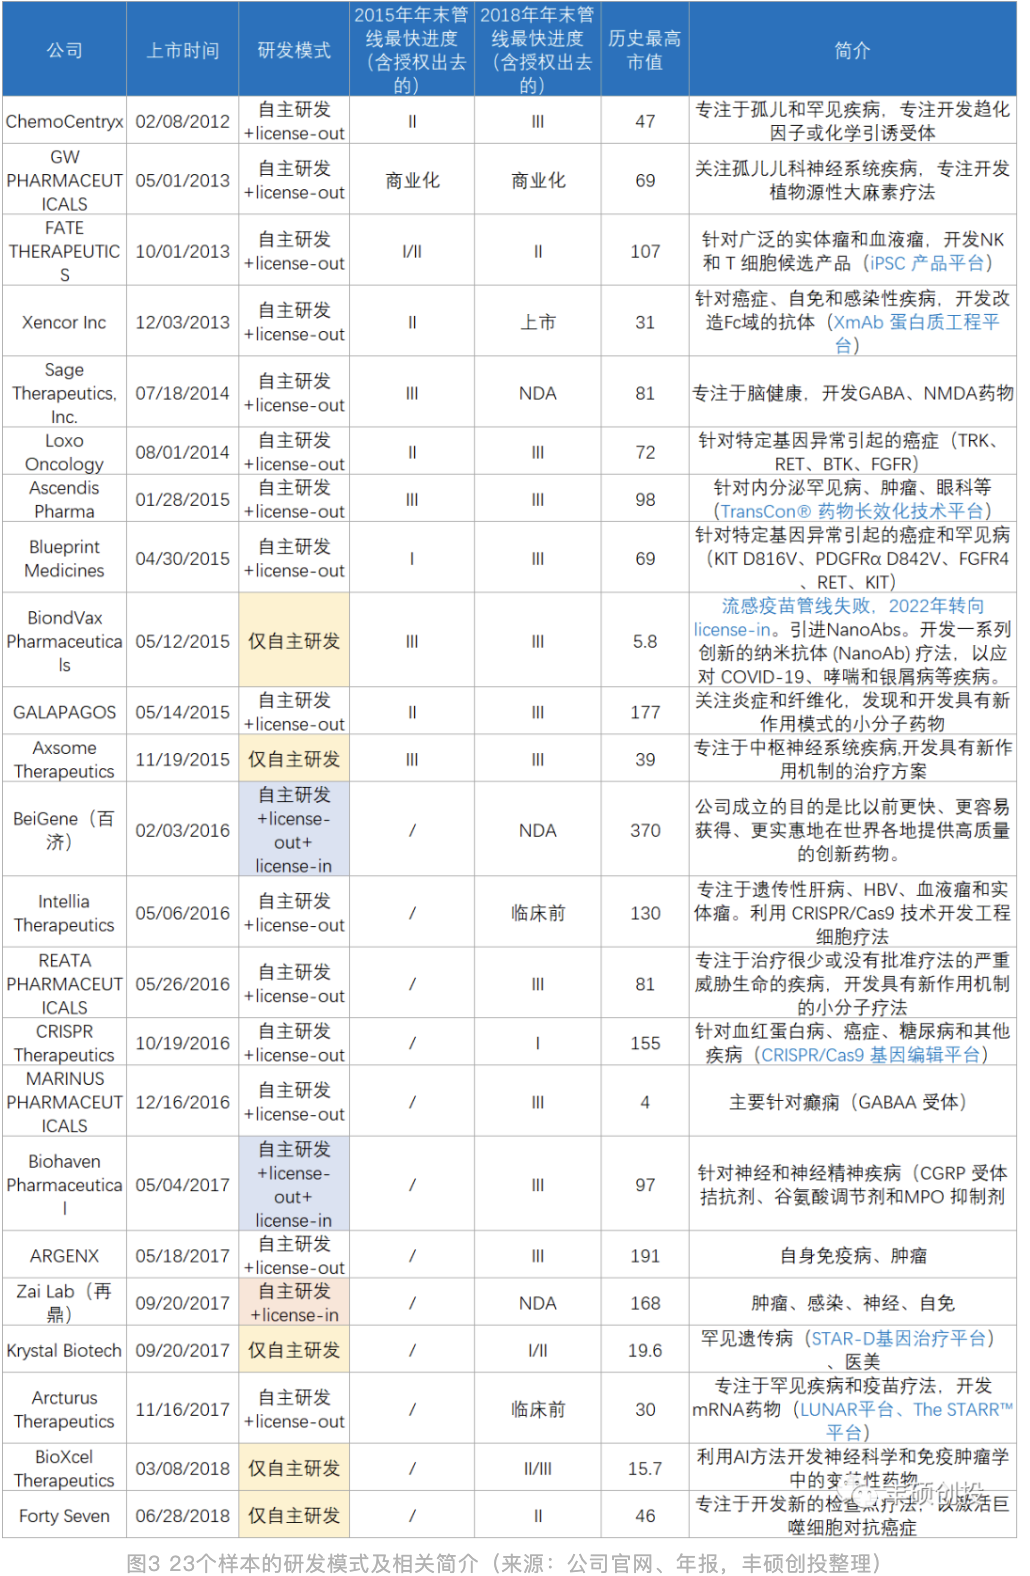Select the BeiGene（百济）company cell

pyautogui.click(x=65, y=830)
